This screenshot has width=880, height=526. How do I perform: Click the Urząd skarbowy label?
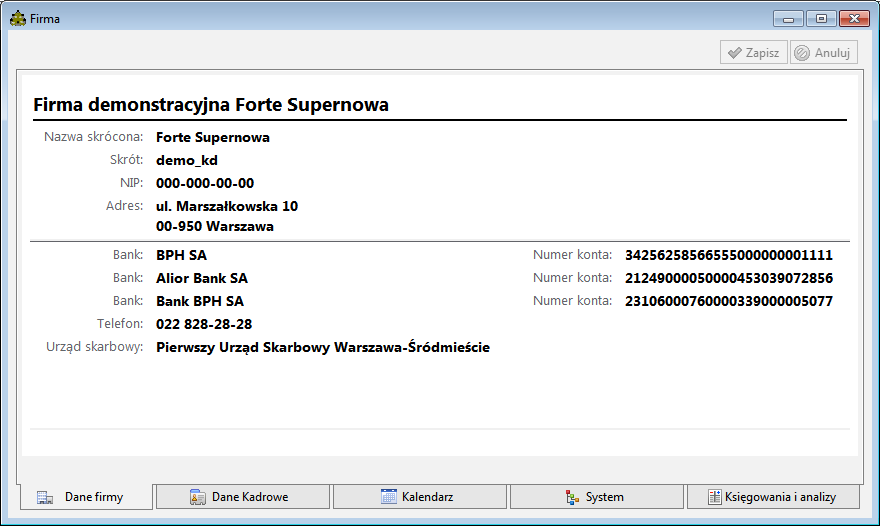tap(94, 347)
